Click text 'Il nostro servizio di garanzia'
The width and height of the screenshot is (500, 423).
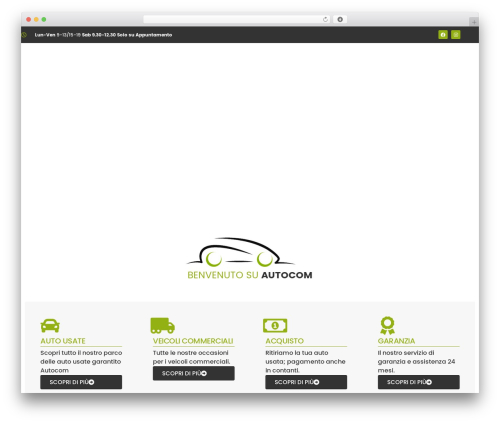[x=406, y=357]
